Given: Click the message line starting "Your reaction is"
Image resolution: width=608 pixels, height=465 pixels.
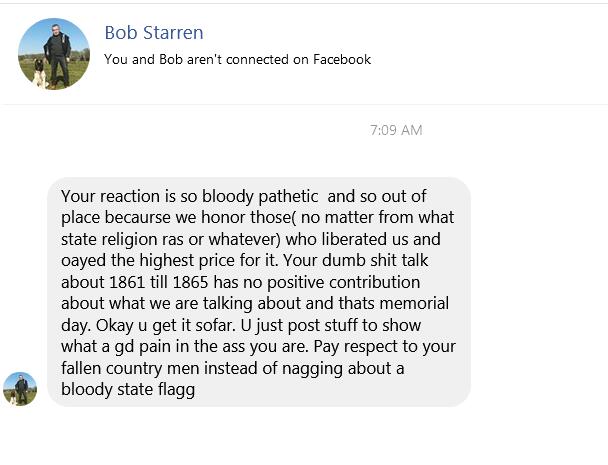Looking at the screenshot, I should point(244,196).
